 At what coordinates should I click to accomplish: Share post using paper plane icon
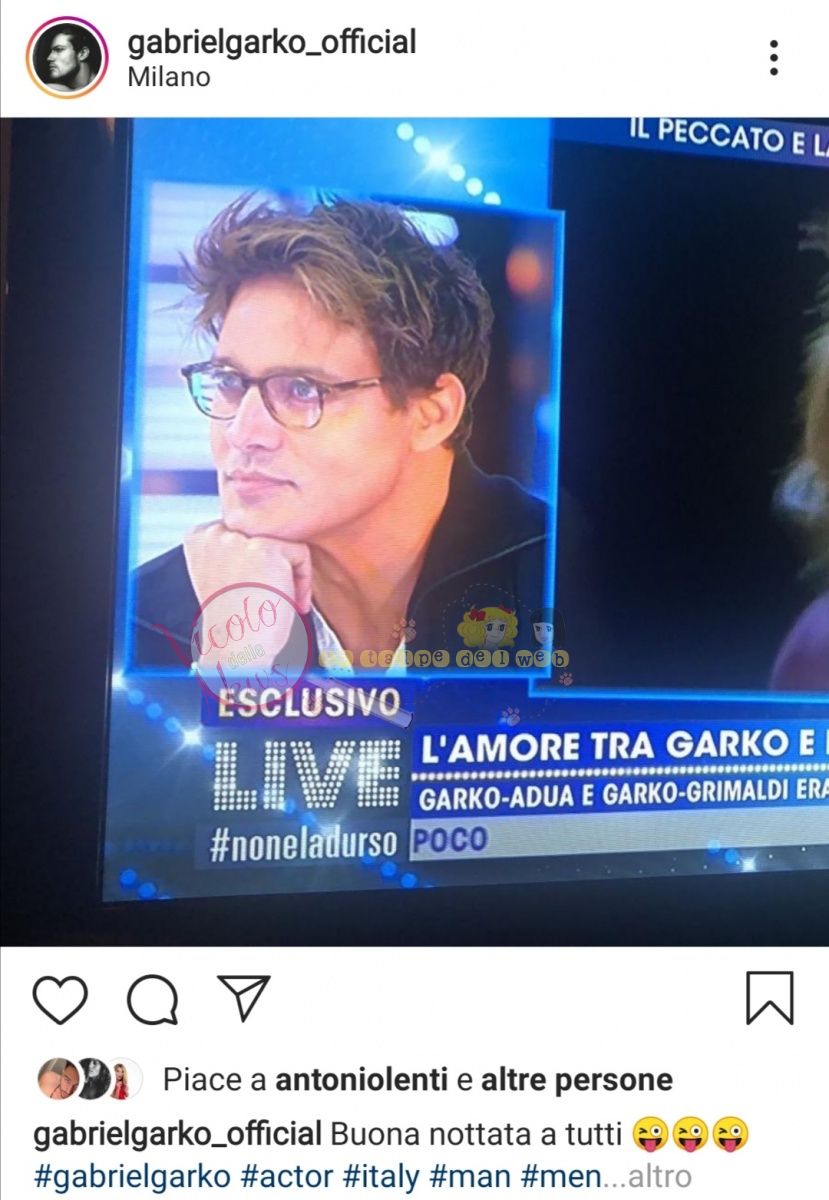244,998
